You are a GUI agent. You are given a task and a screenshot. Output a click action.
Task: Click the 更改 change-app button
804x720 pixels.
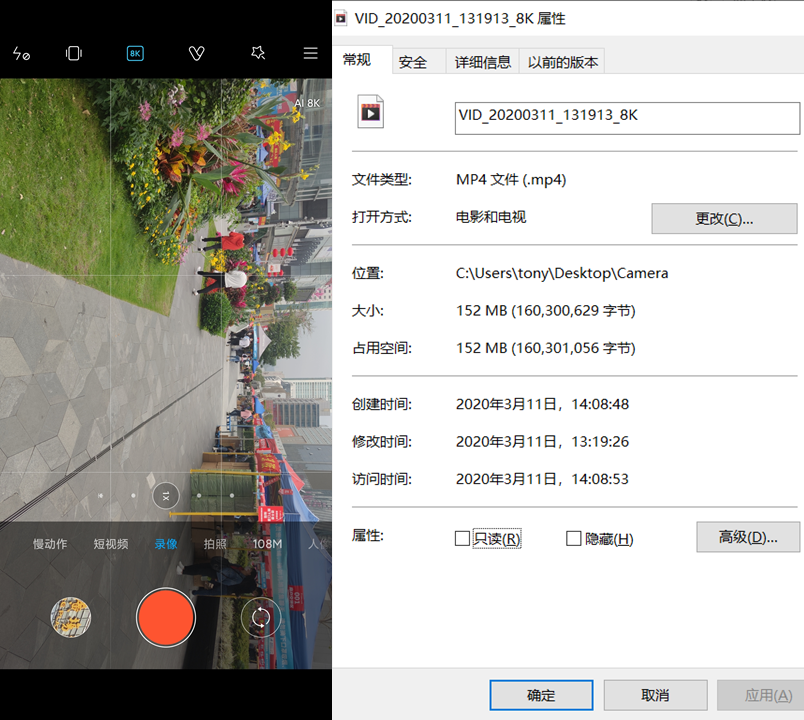pos(724,219)
